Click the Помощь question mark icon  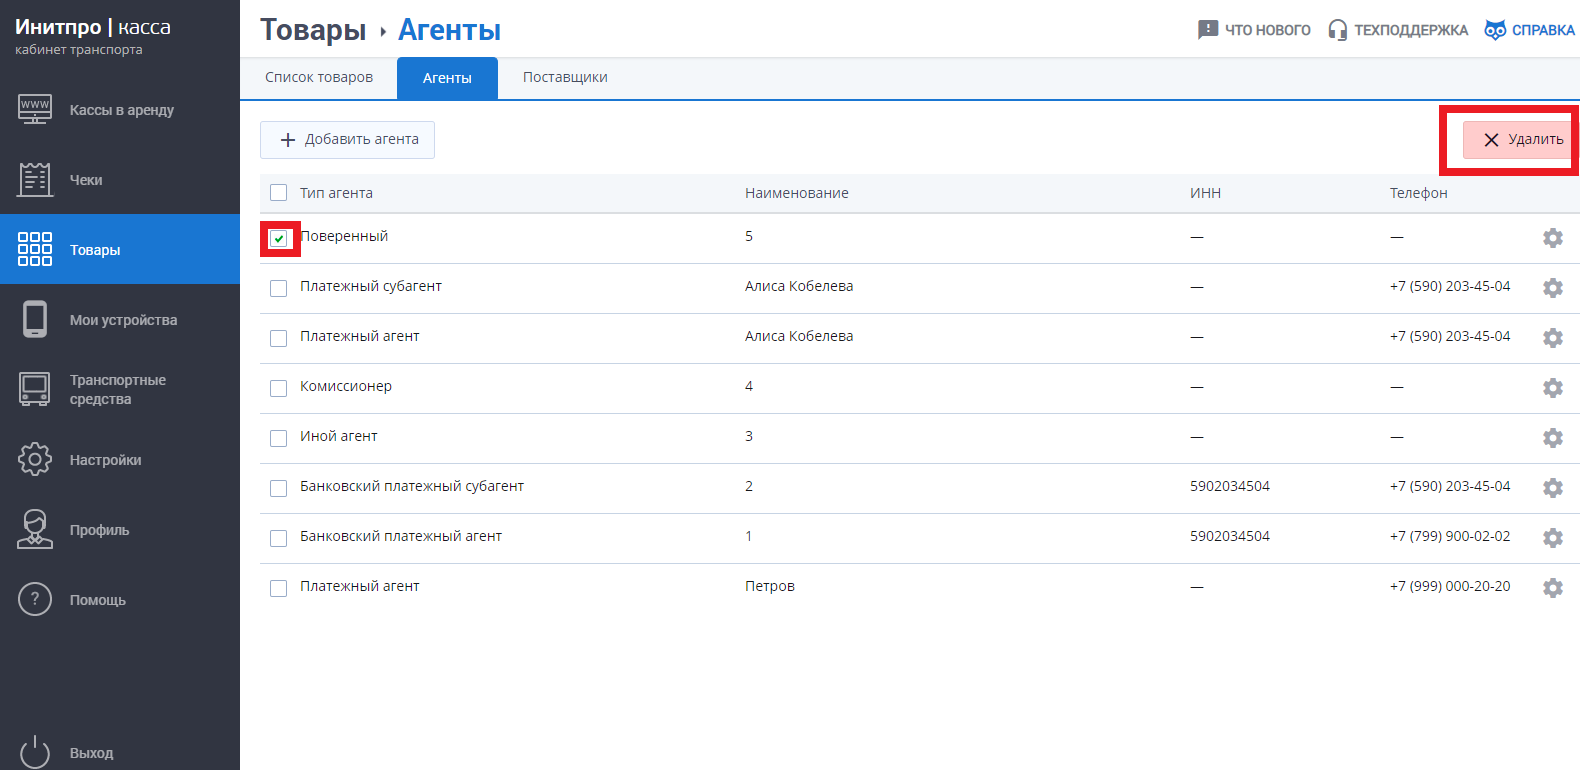(x=35, y=599)
